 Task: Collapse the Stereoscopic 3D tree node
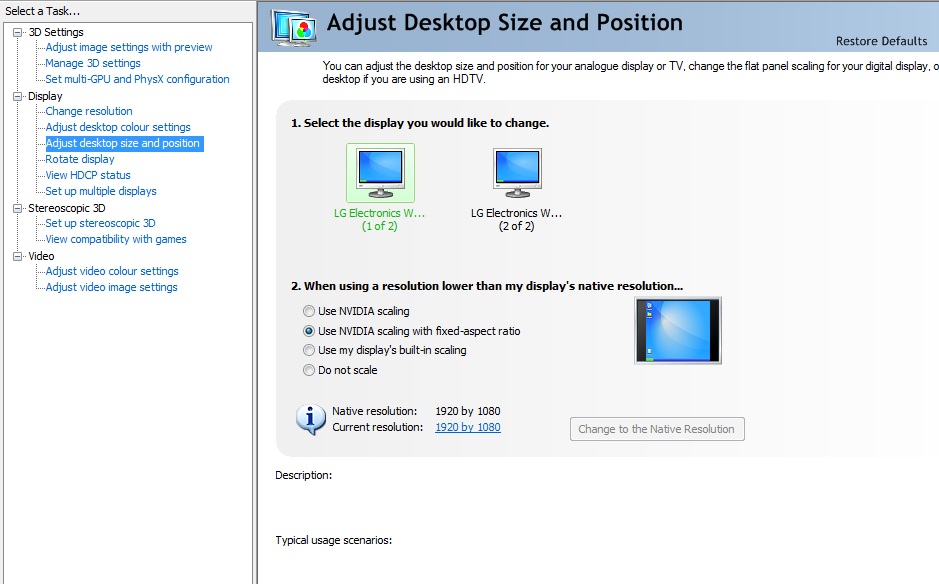click(17, 208)
